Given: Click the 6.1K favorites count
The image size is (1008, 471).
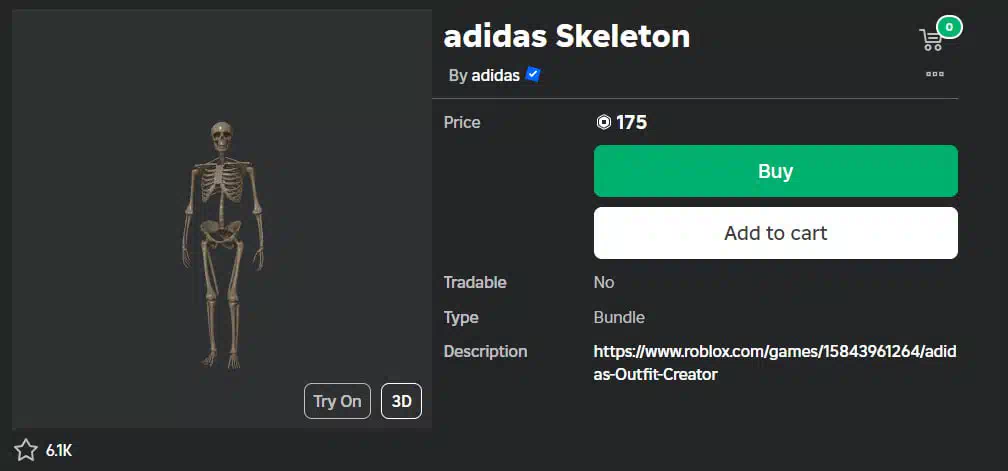Looking at the screenshot, I should [59, 450].
